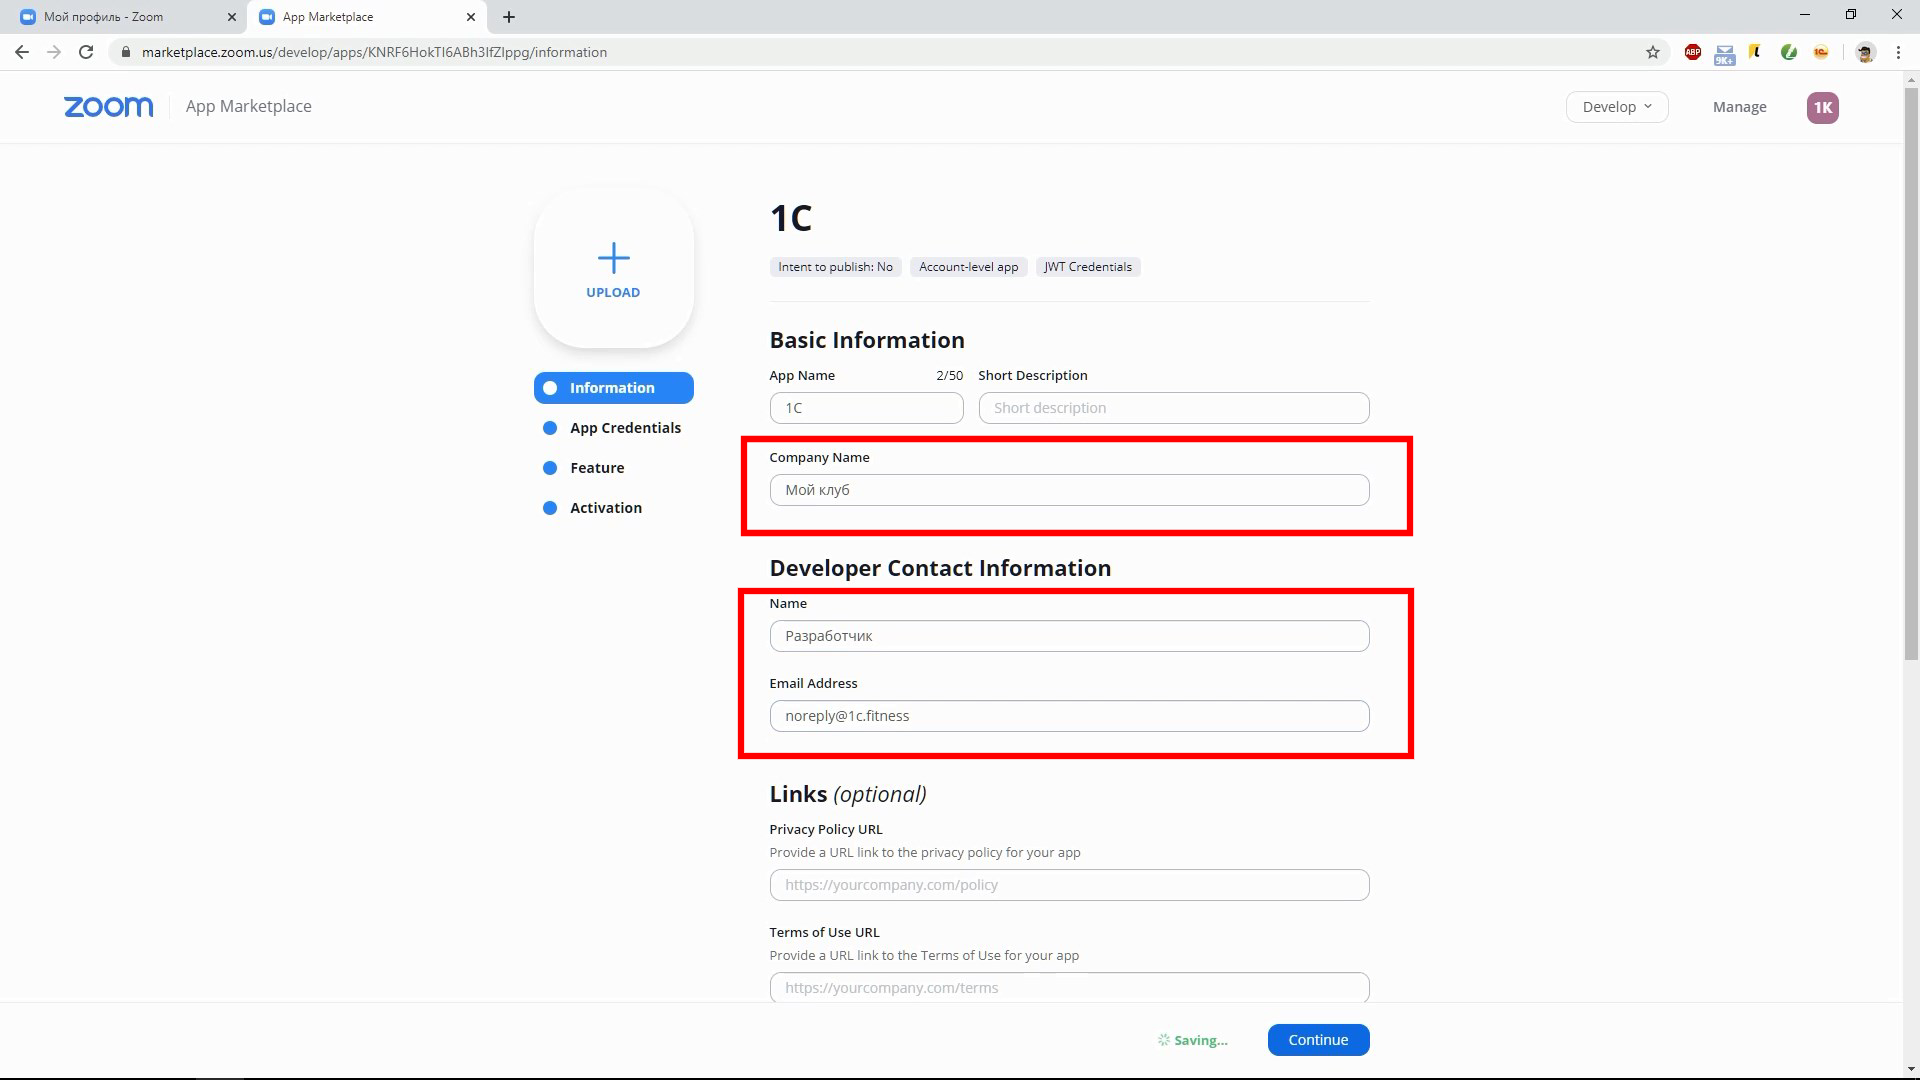Click the orange extension icon left of the profile avatar

click(1821, 52)
